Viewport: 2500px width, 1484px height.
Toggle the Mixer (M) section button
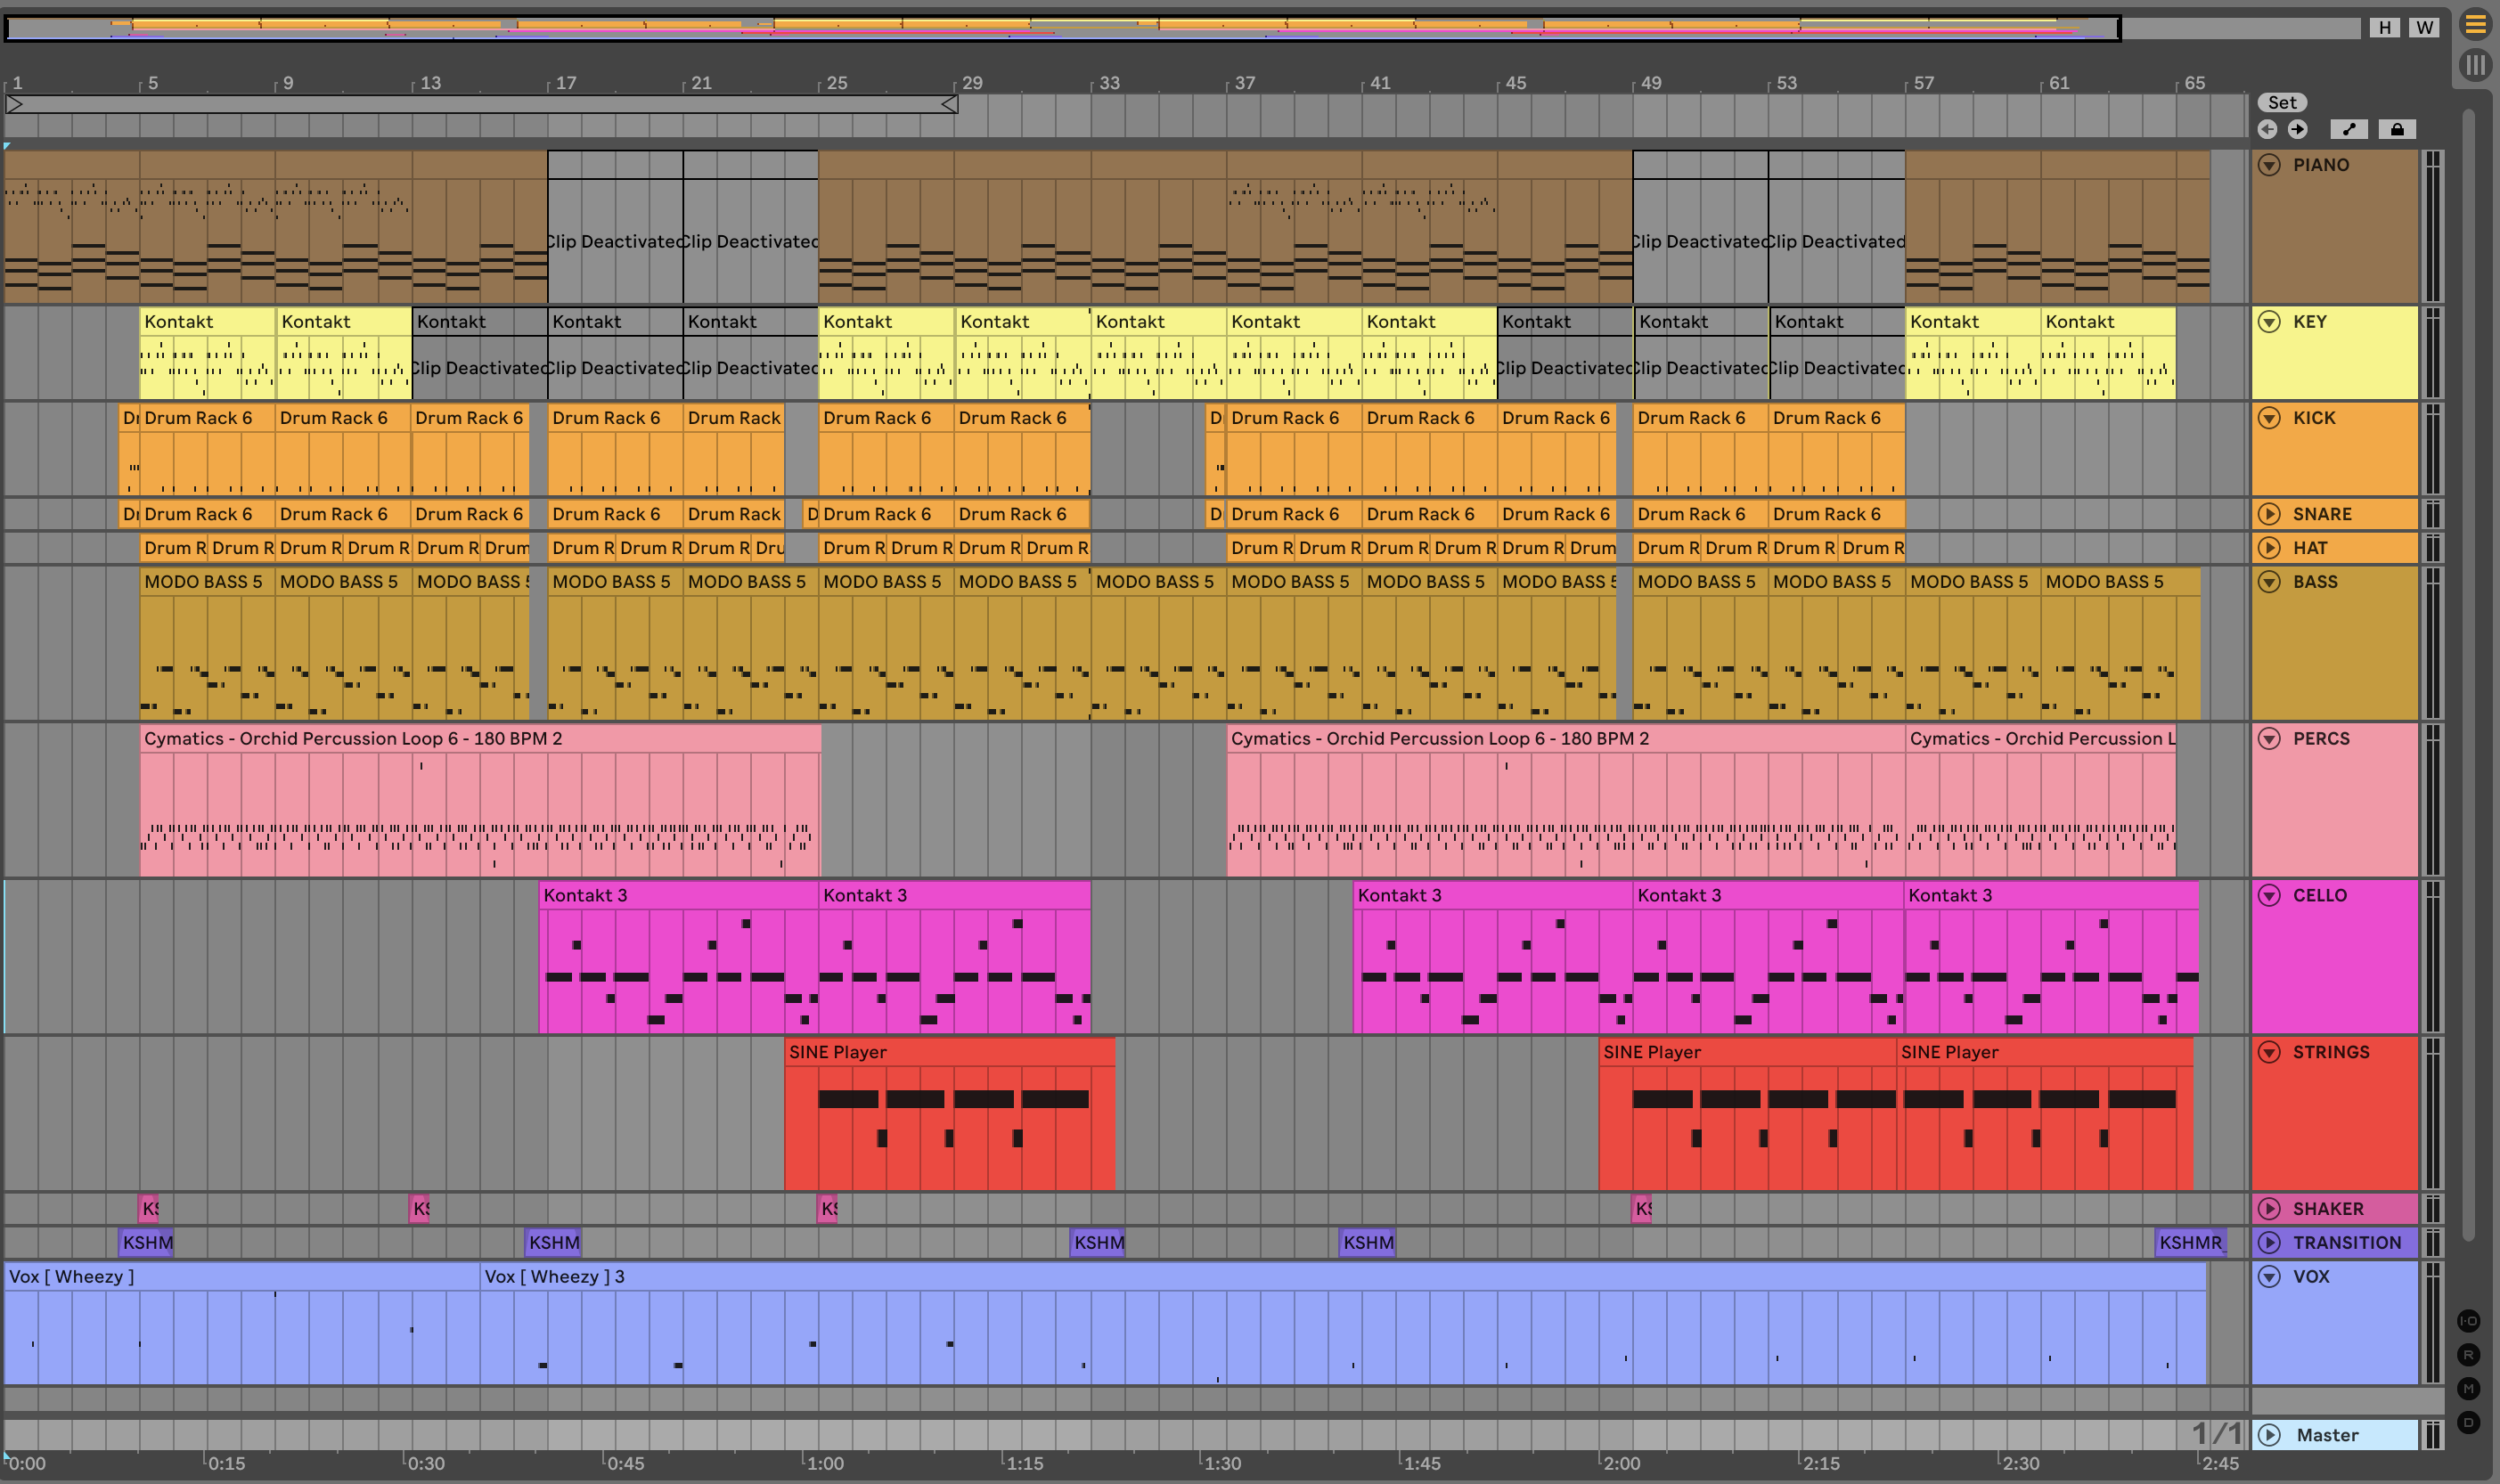[x=2468, y=1389]
